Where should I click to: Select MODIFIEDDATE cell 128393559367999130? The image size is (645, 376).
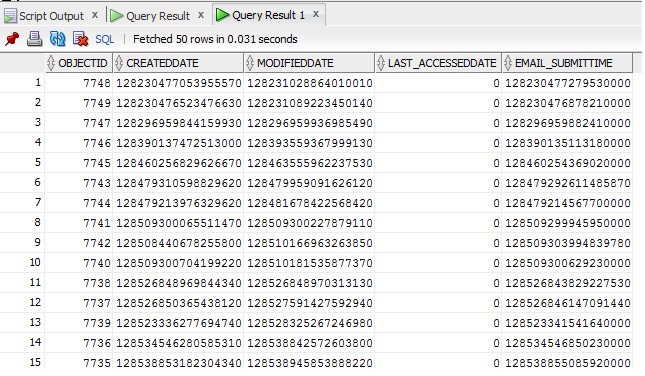tap(309, 143)
